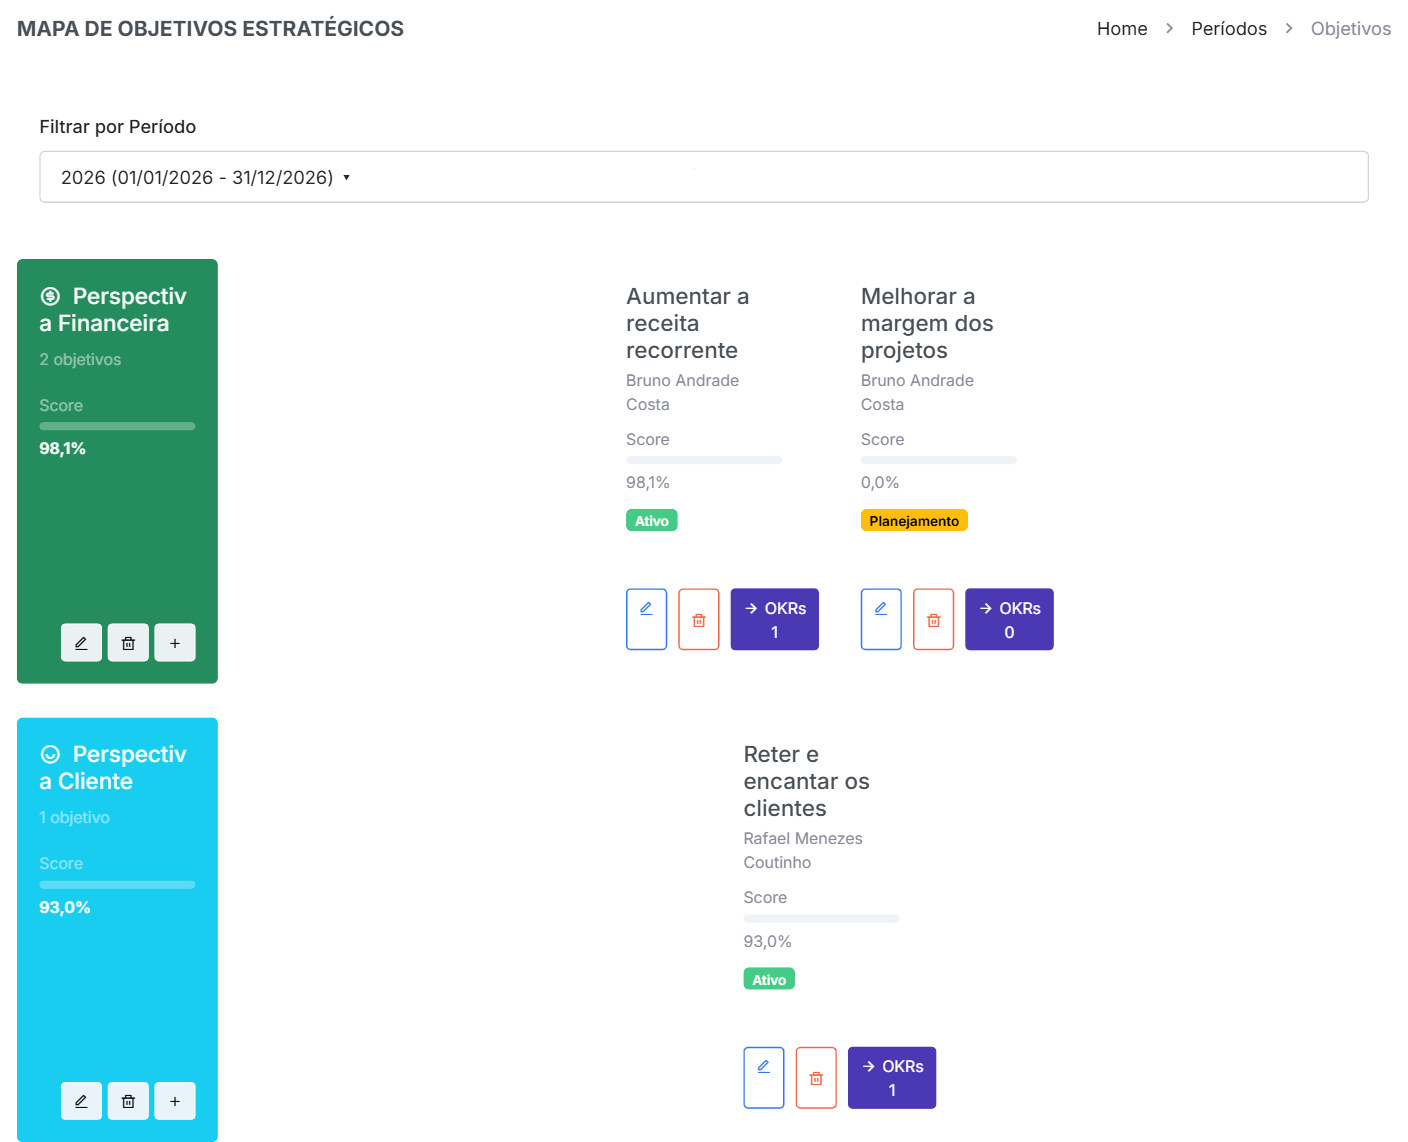Click the Ativo badge under Reter e encantar
1408x1142 pixels.
click(x=769, y=979)
